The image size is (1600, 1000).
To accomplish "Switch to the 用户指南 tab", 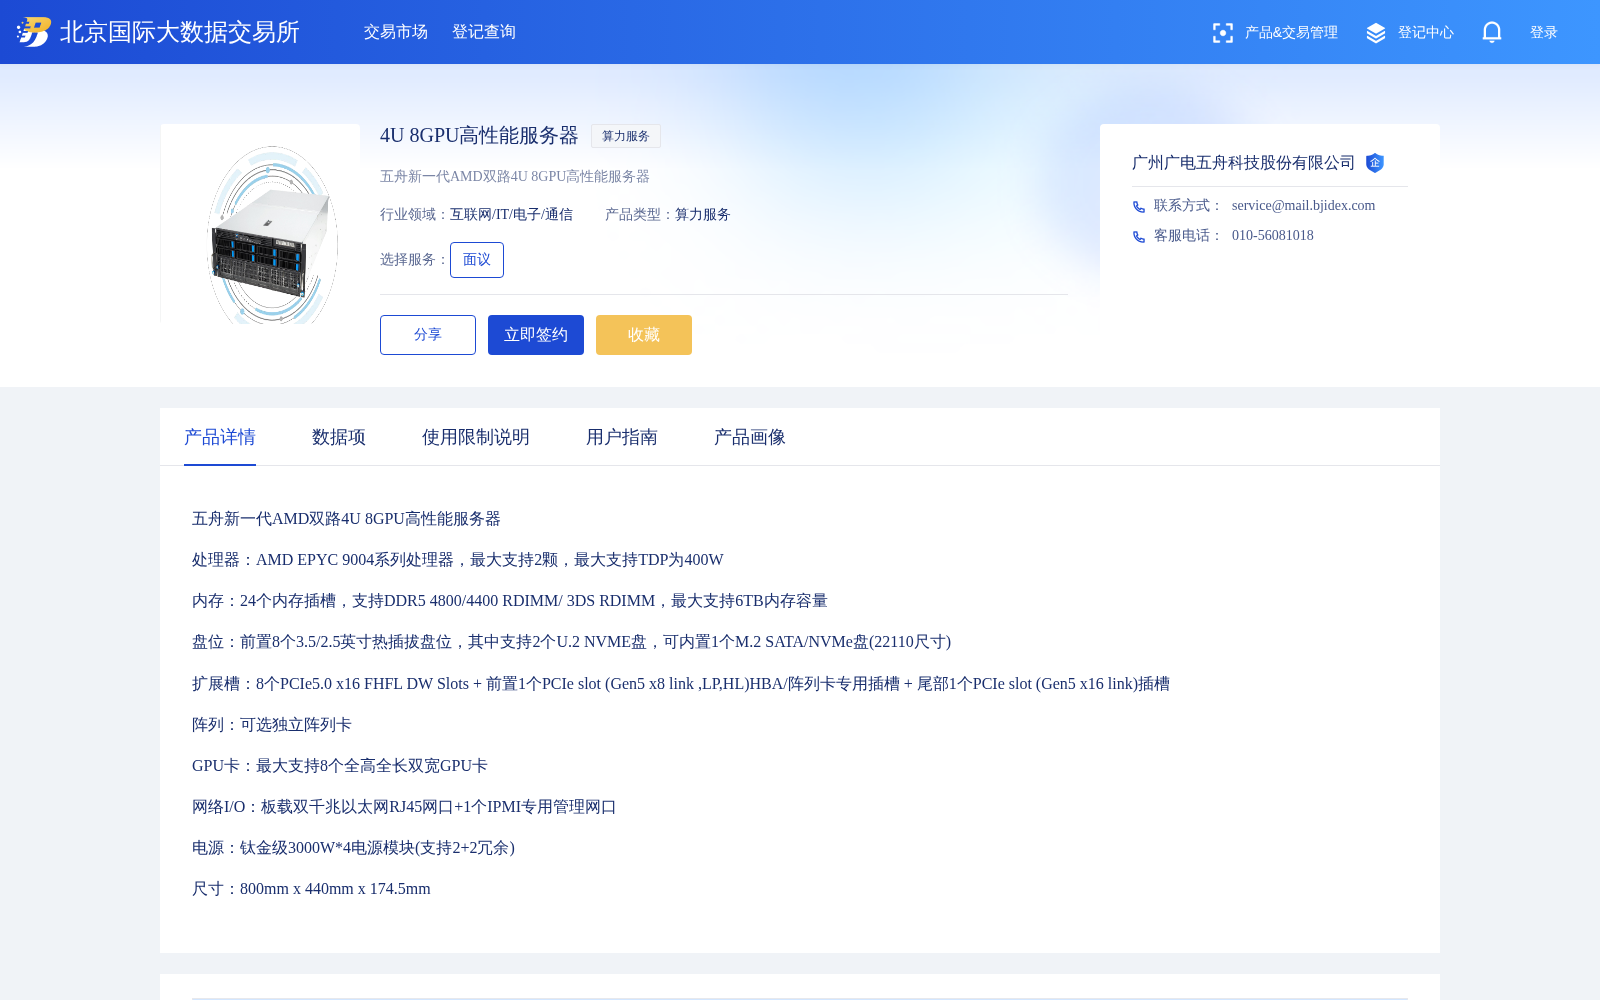I will (622, 437).
